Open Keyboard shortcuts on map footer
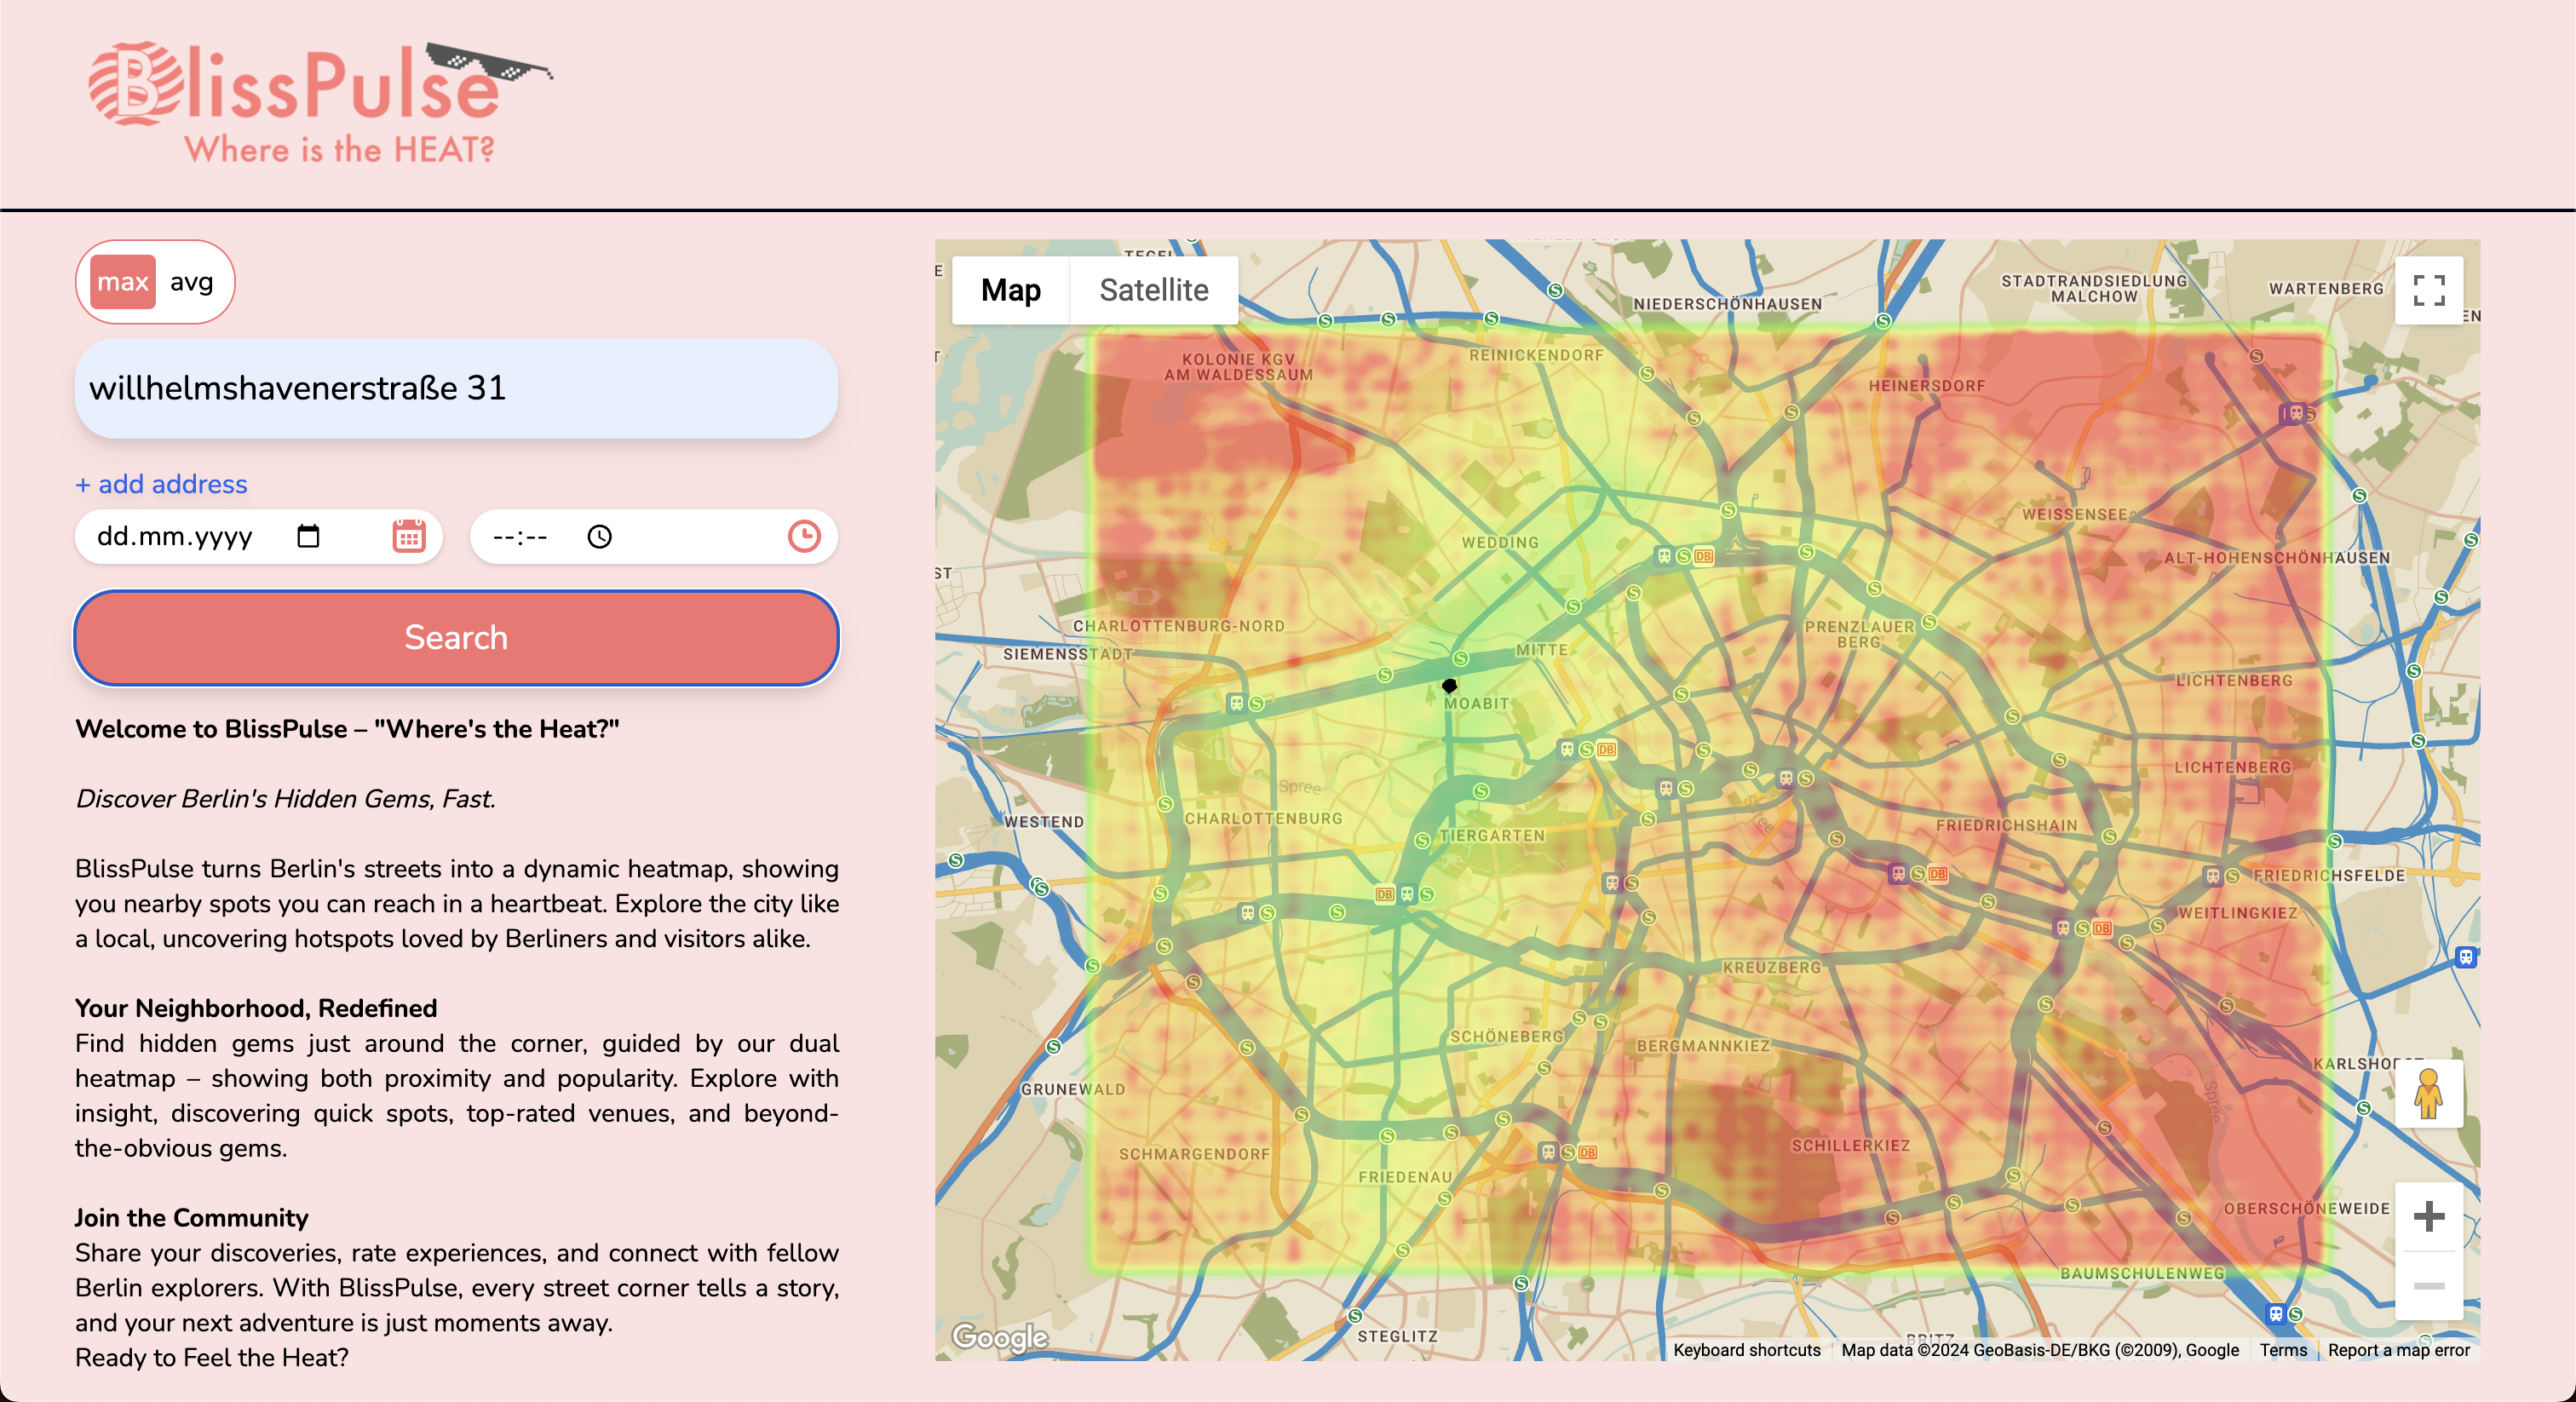The width and height of the screenshot is (2576, 1402). (x=1746, y=1350)
